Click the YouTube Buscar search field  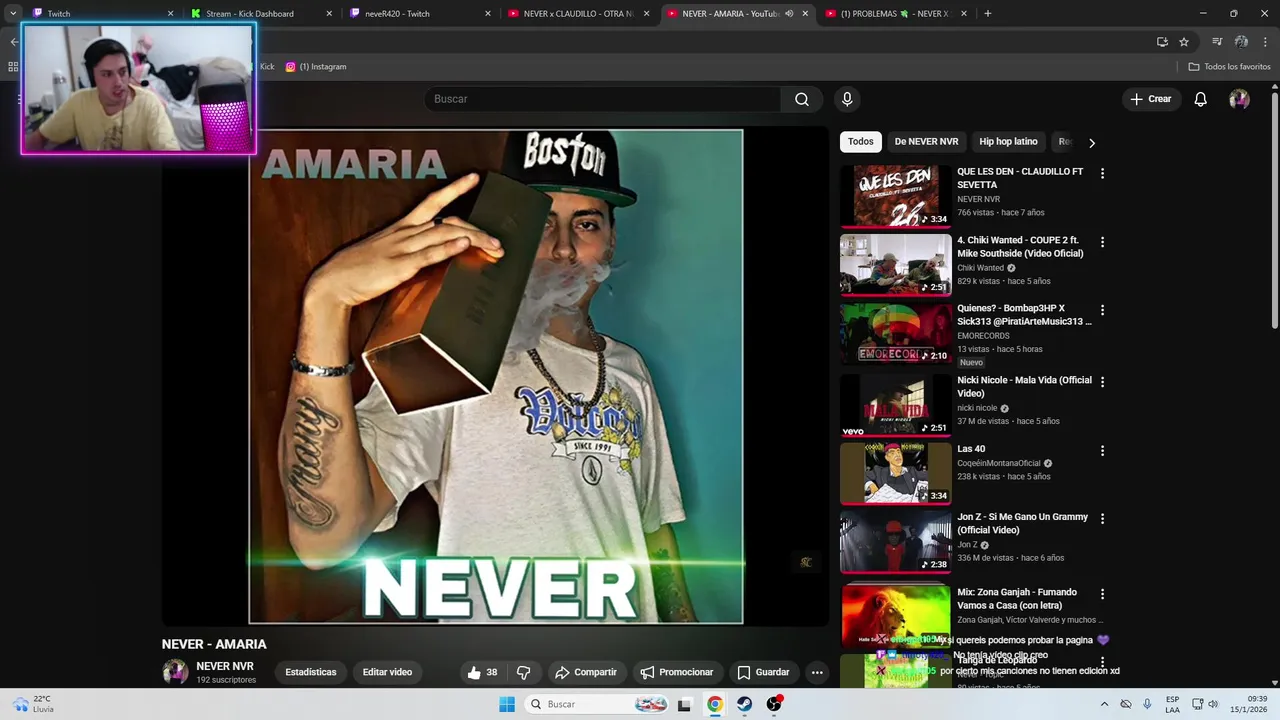click(x=603, y=99)
